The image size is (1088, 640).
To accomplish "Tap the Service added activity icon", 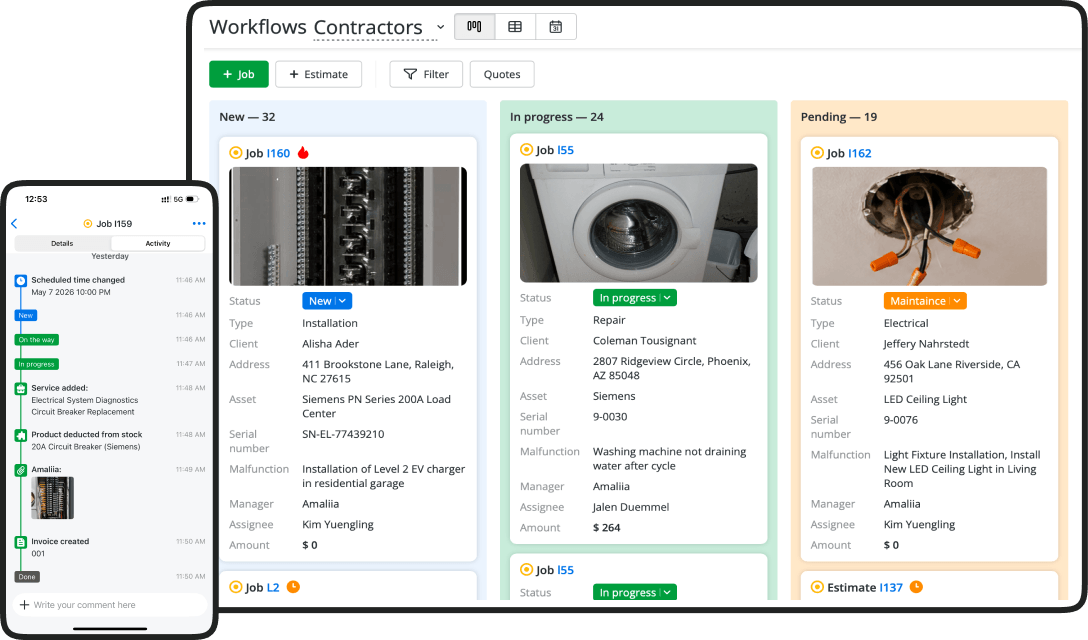I will (x=21, y=389).
